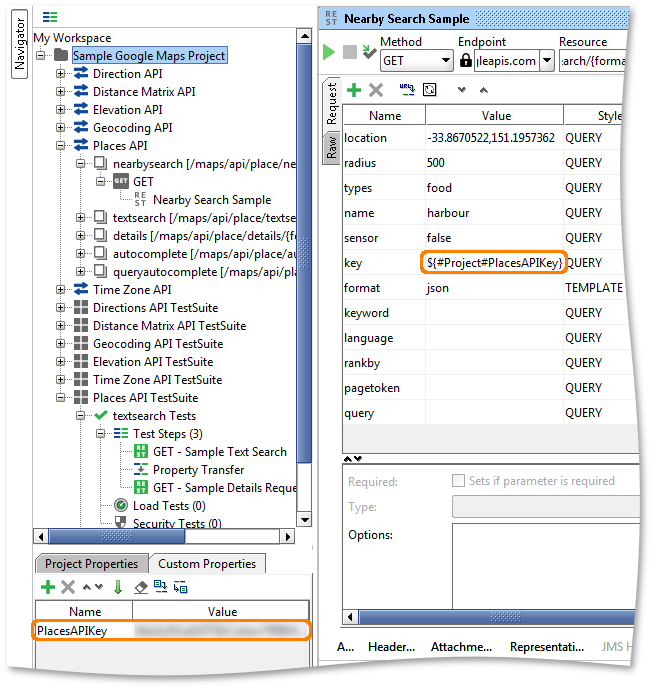Click save properties to file icon

(180, 587)
